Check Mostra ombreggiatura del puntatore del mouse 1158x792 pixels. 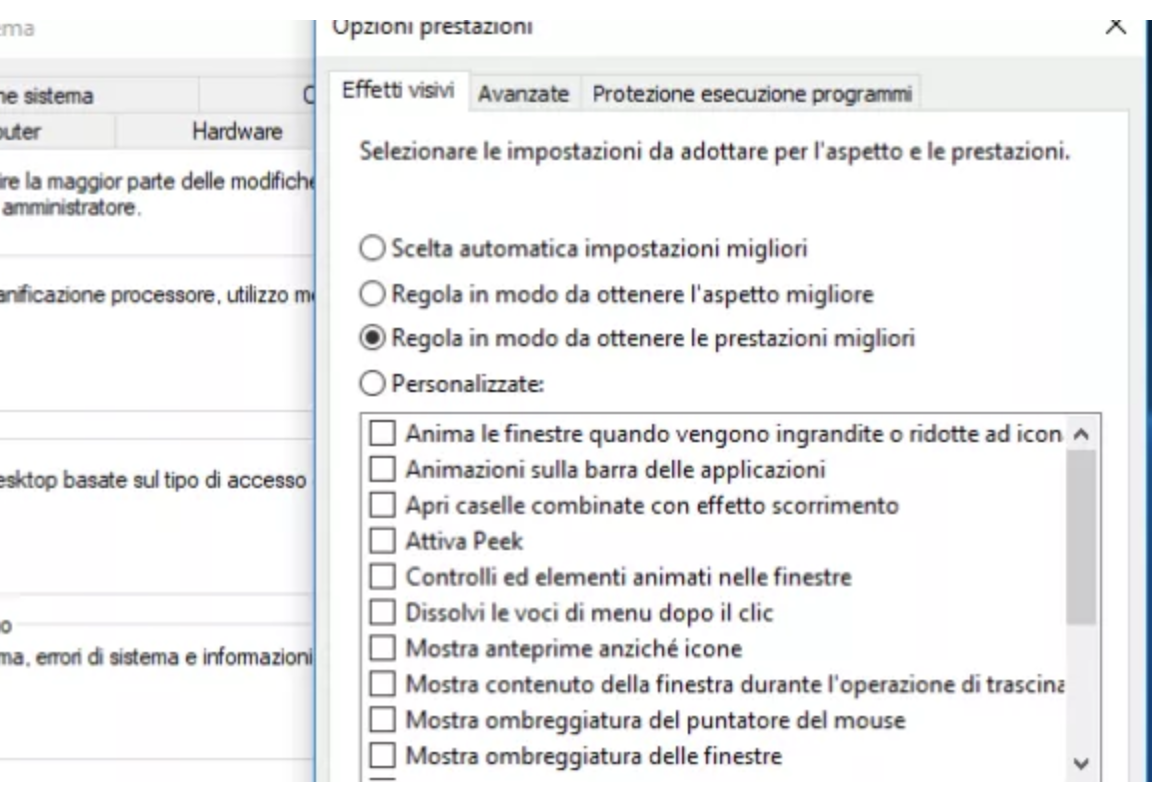click(382, 720)
